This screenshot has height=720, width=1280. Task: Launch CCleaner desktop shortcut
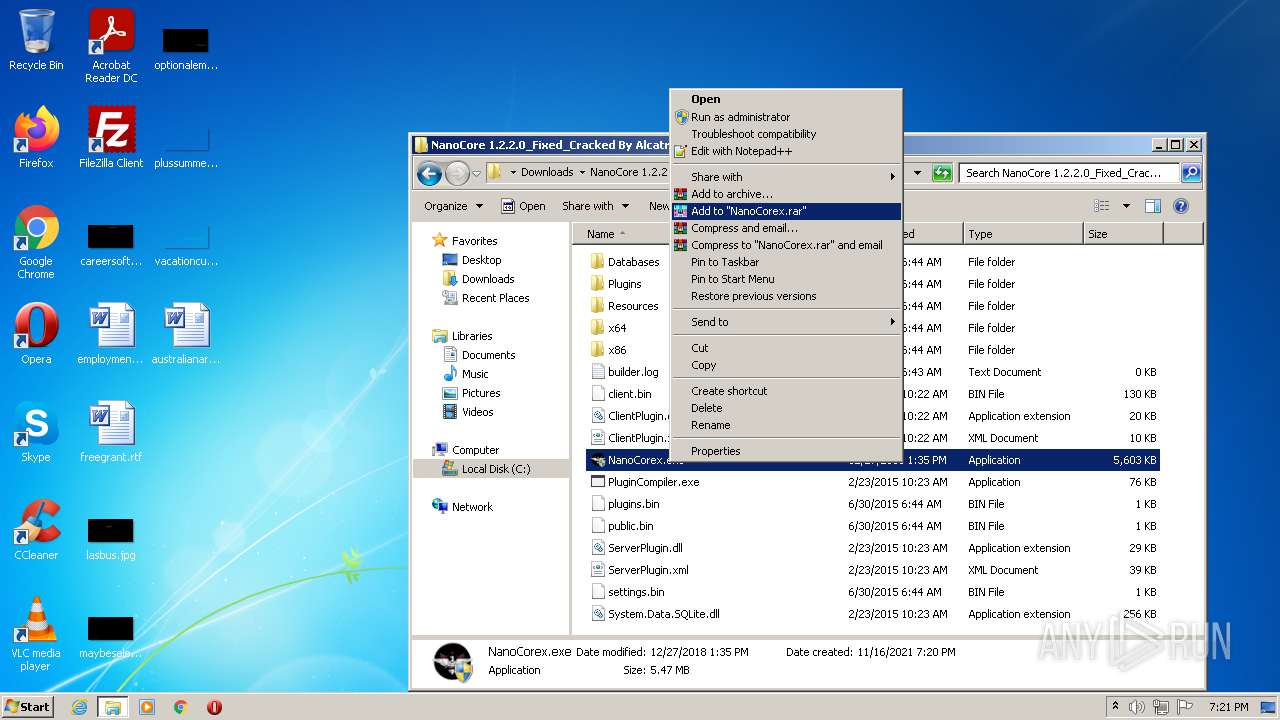click(x=36, y=529)
